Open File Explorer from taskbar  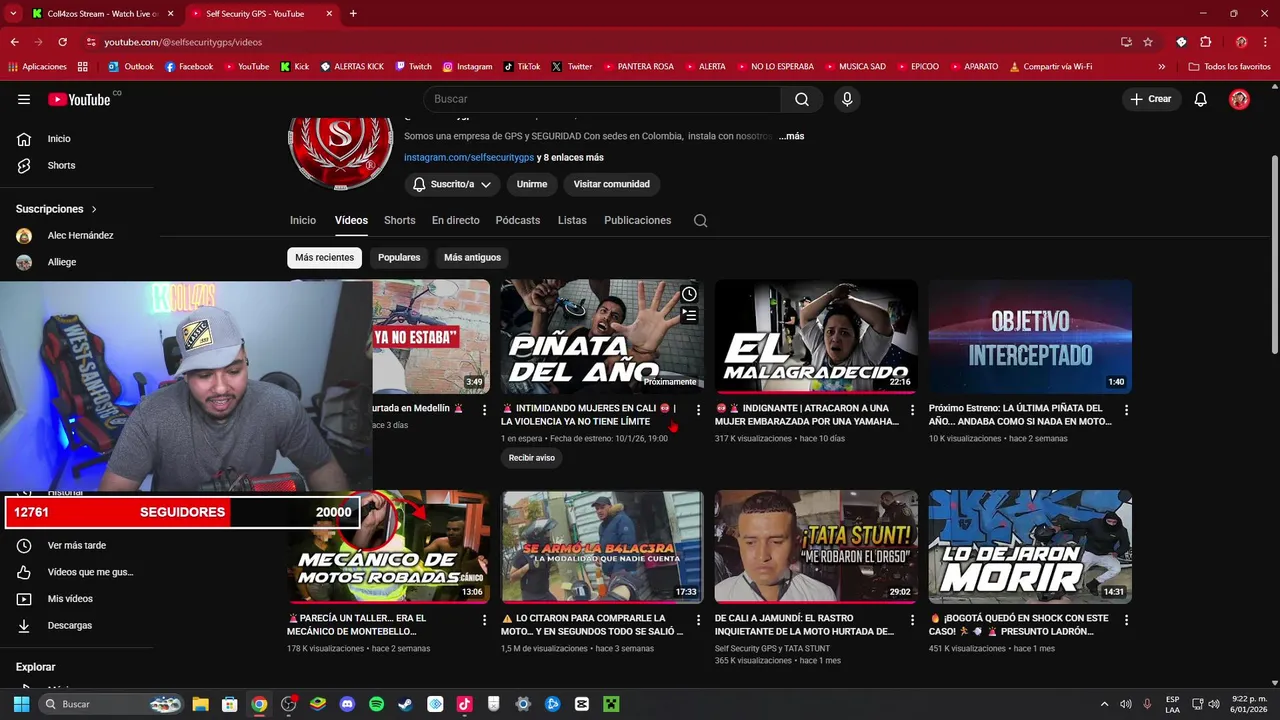point(200,704)
